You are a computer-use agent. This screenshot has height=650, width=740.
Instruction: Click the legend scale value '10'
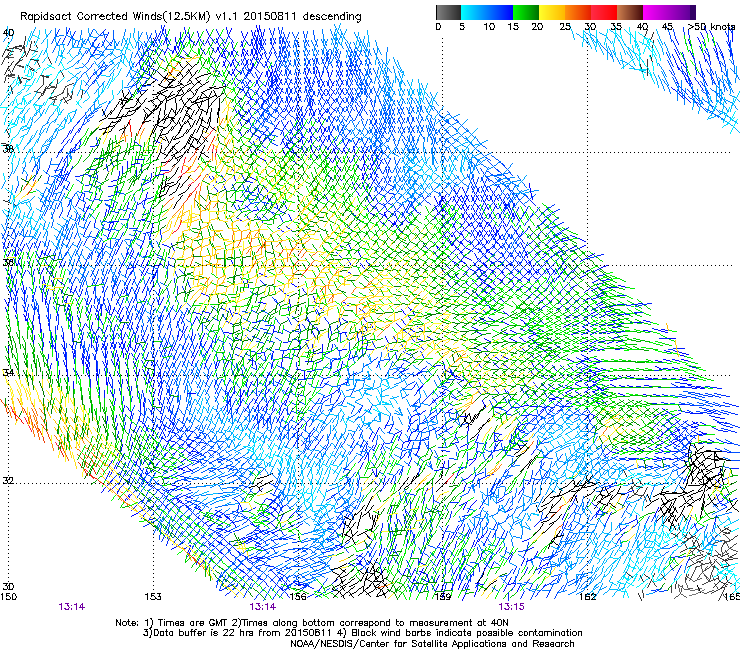(x=489, y=27)
